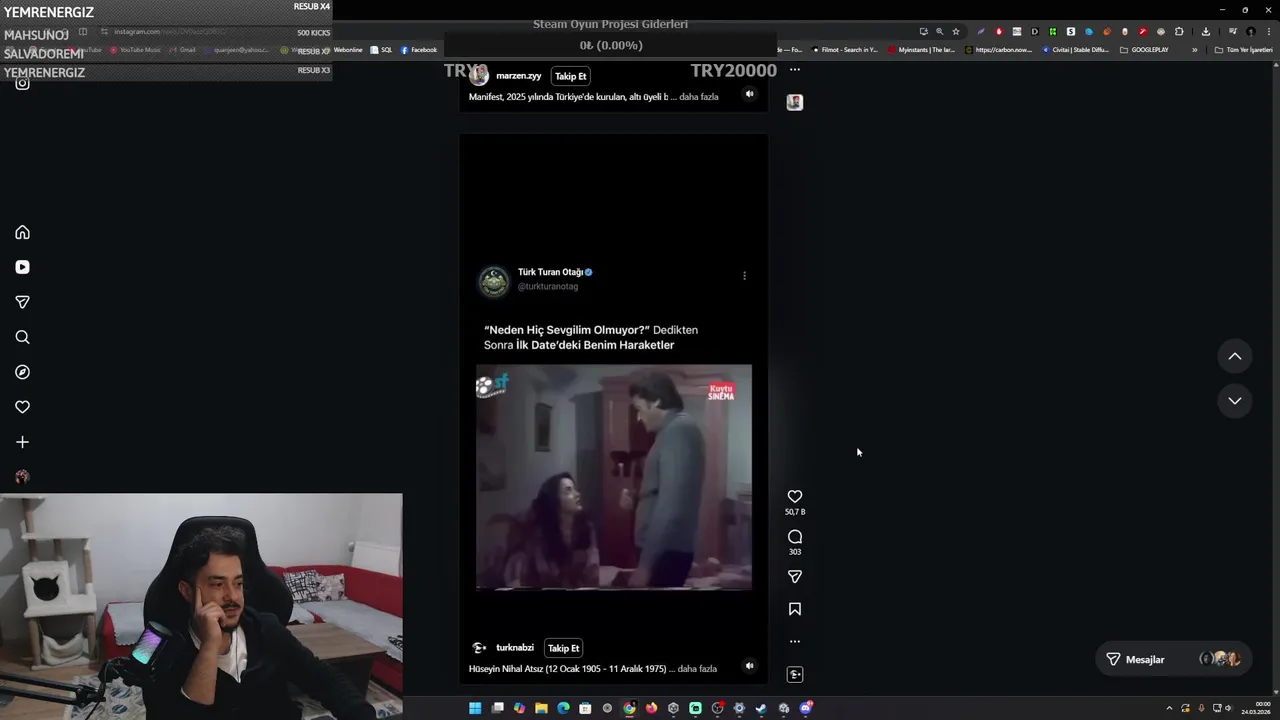Open Tüm Yer İşaretleri bookmarks folder

pos(1243,50)
